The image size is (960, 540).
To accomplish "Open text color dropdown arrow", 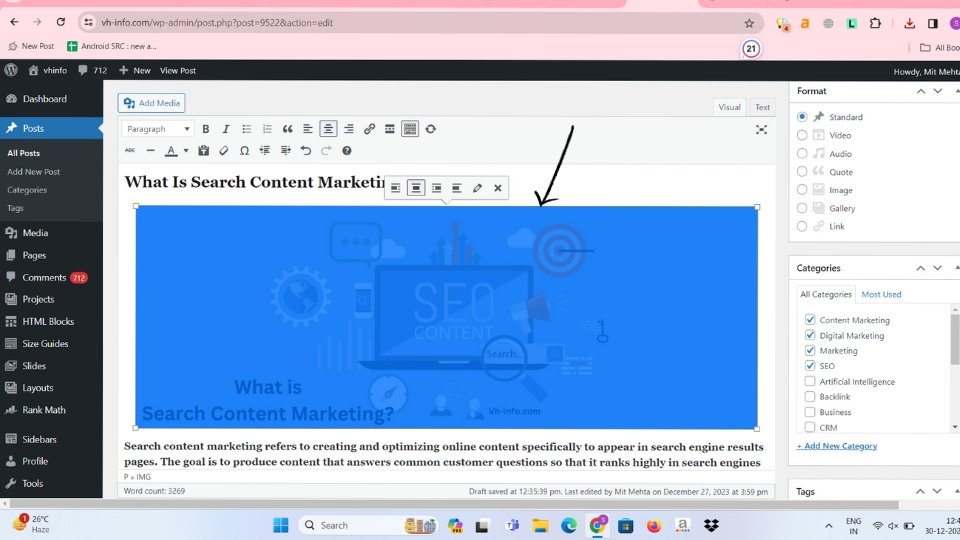I will pyautogui.click(x=186, y=151).
